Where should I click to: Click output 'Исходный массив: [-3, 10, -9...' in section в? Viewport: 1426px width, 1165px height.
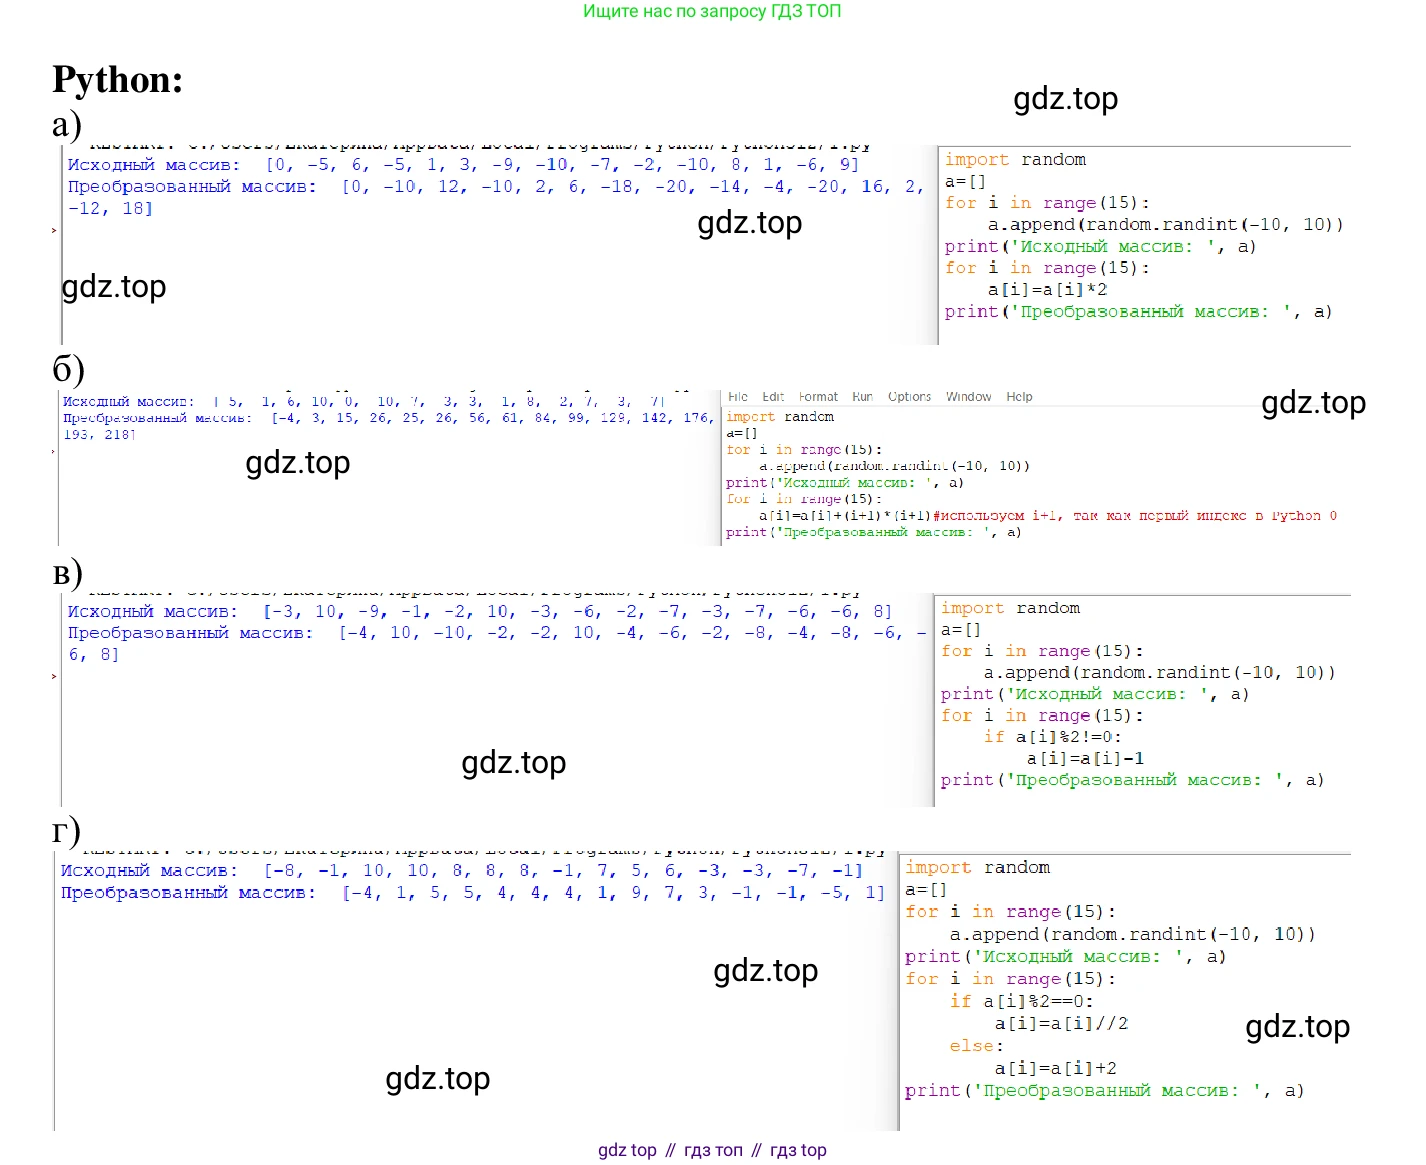click(479, 612)
